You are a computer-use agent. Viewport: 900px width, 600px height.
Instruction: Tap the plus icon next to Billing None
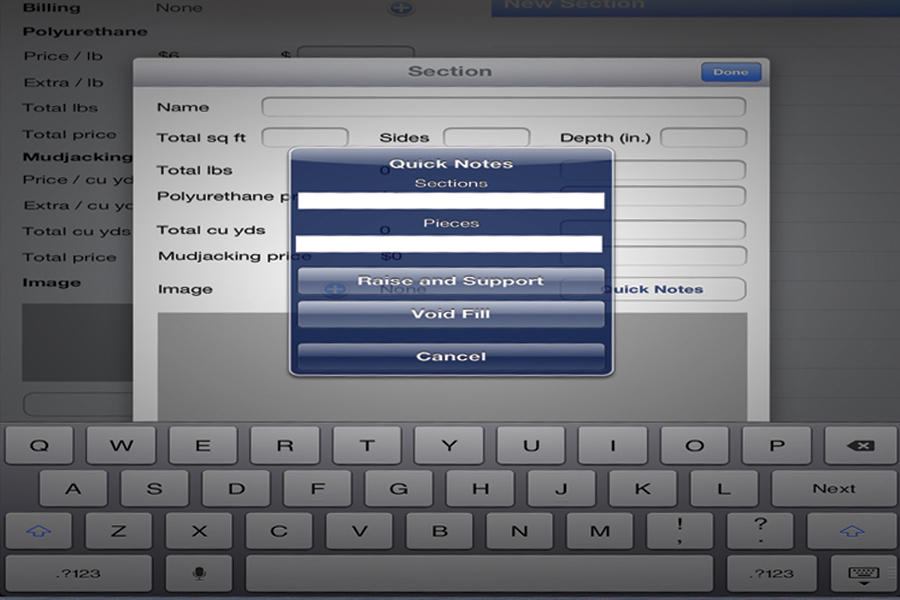tap(399, 7)
